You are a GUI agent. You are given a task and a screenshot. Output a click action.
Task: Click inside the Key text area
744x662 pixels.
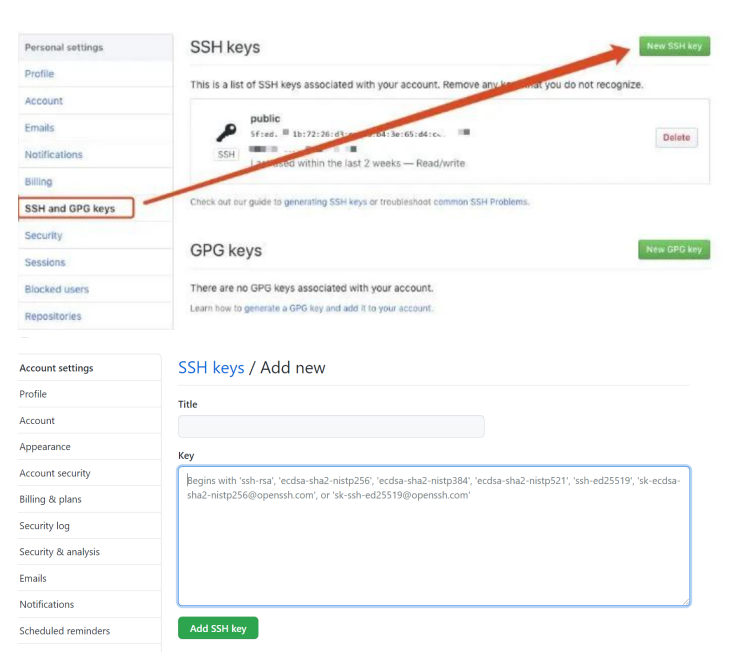pyautogui.click(x=434, y=545)
